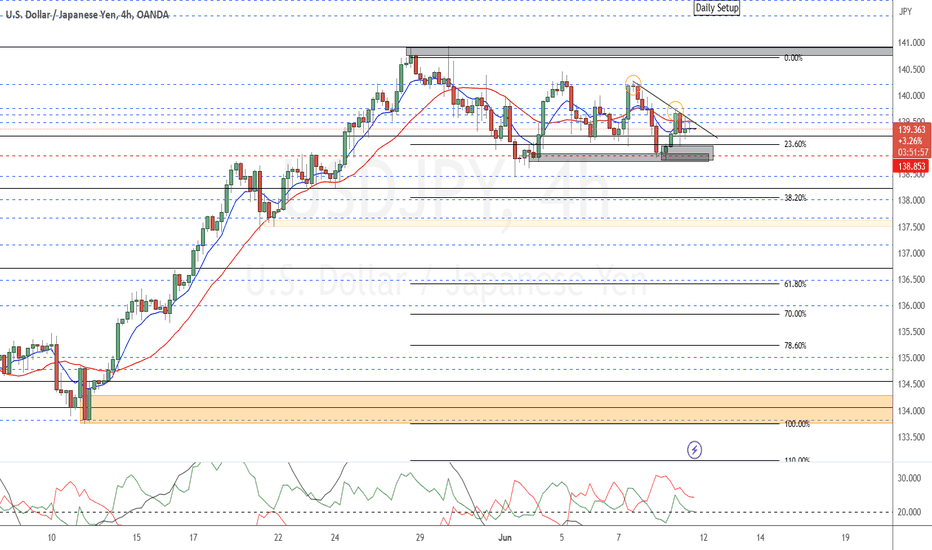Click the 138.000 price axis label
This screenshot has width=932, height=550.
pyautogui.click(x=911, y=200)
